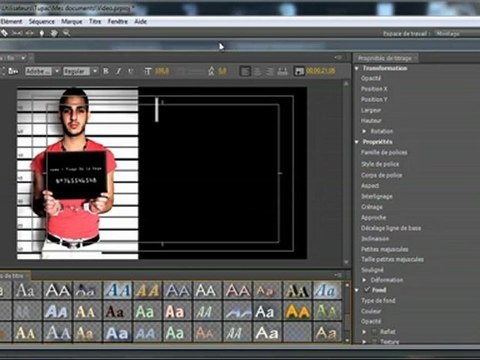The width and height of the screenshot is (480, 360).
Task: Click the mugshot photo in title canvas
Action: pos(77,173)
